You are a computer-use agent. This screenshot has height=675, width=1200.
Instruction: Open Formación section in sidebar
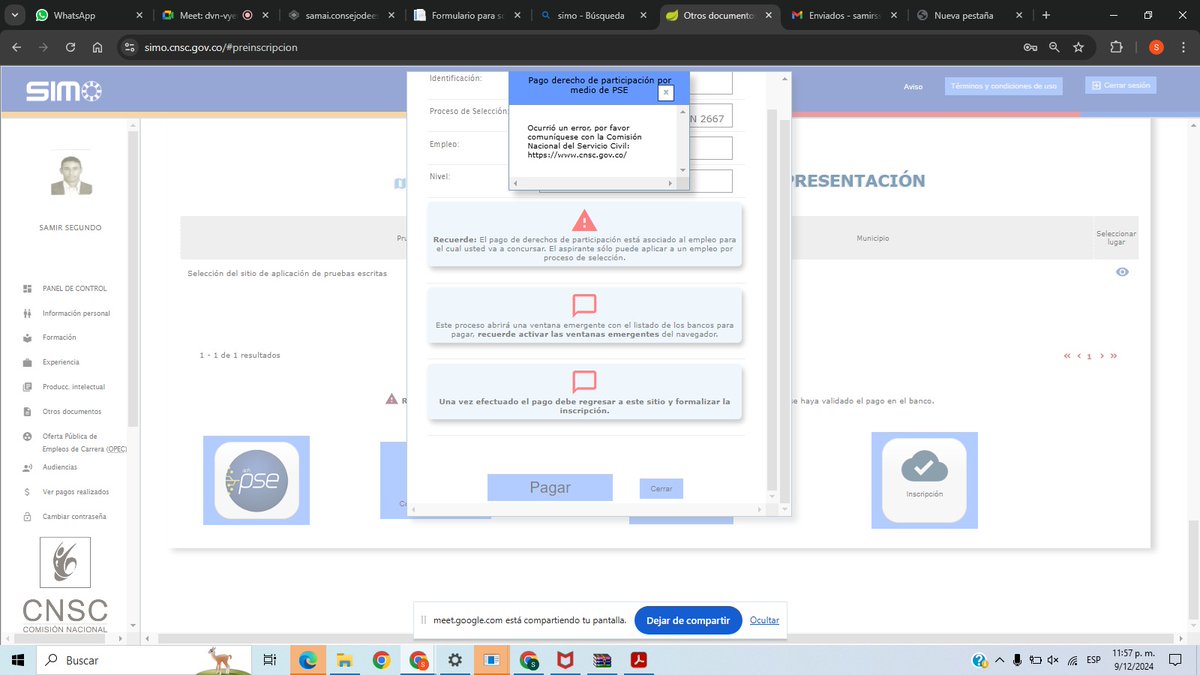click(59, 337)
